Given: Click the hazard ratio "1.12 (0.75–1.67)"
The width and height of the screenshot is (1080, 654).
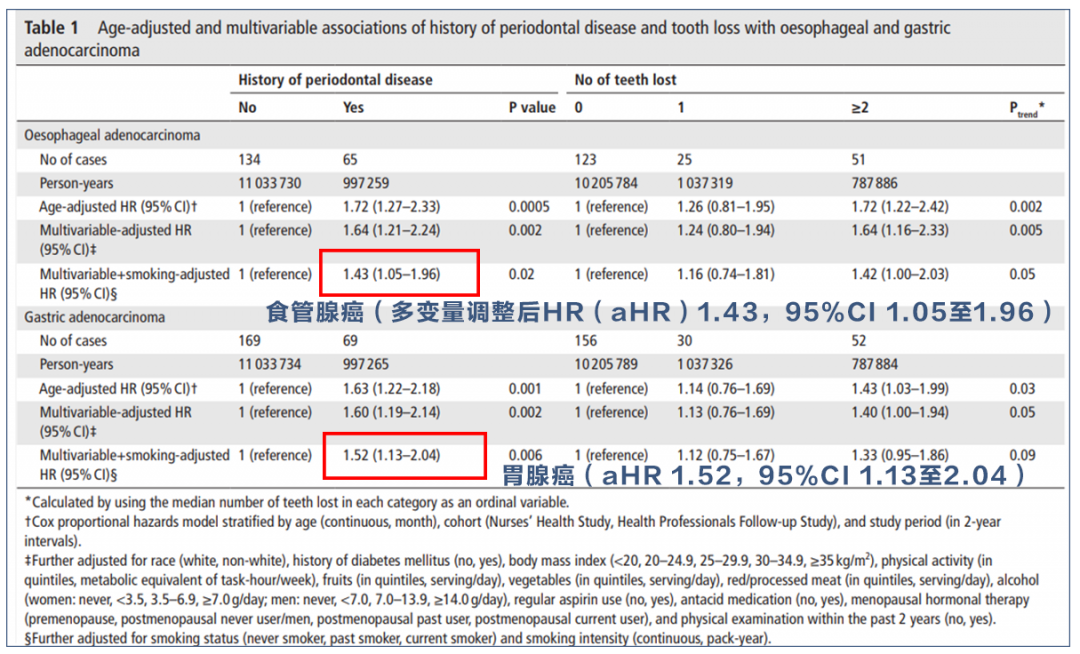Looking at the screenshot, I should (725, 455).
